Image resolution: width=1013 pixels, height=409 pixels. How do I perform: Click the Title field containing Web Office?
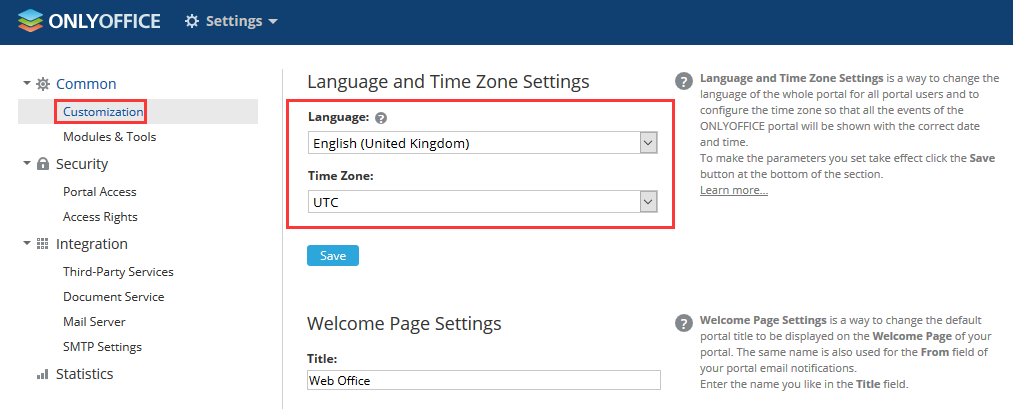484,380
